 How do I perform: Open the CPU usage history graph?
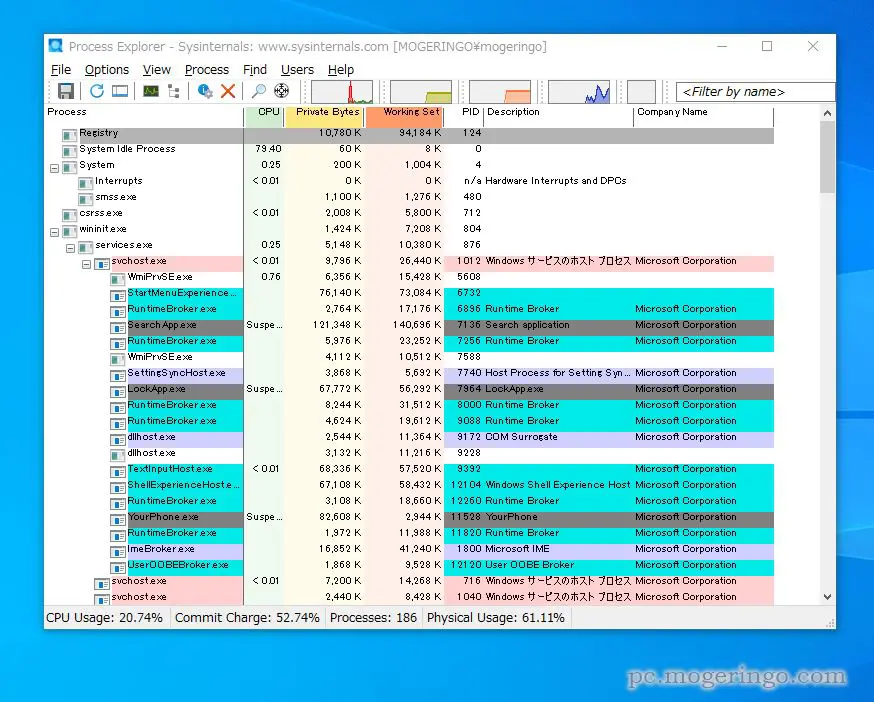click(342, 92)
